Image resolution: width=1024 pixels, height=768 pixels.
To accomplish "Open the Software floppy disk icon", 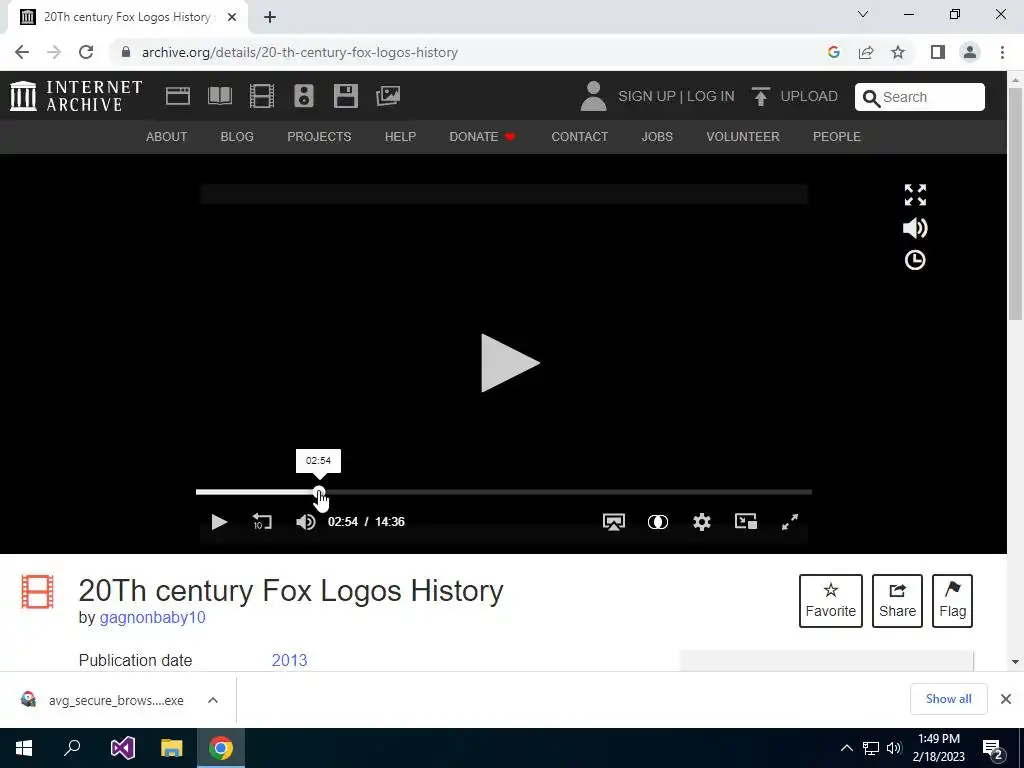I will point(345,96).
